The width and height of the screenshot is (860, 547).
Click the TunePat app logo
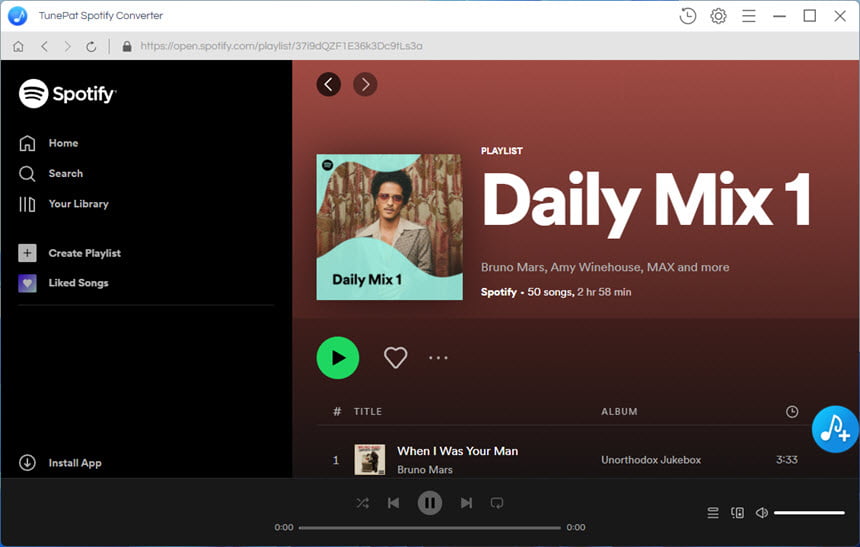coord(18,16)
